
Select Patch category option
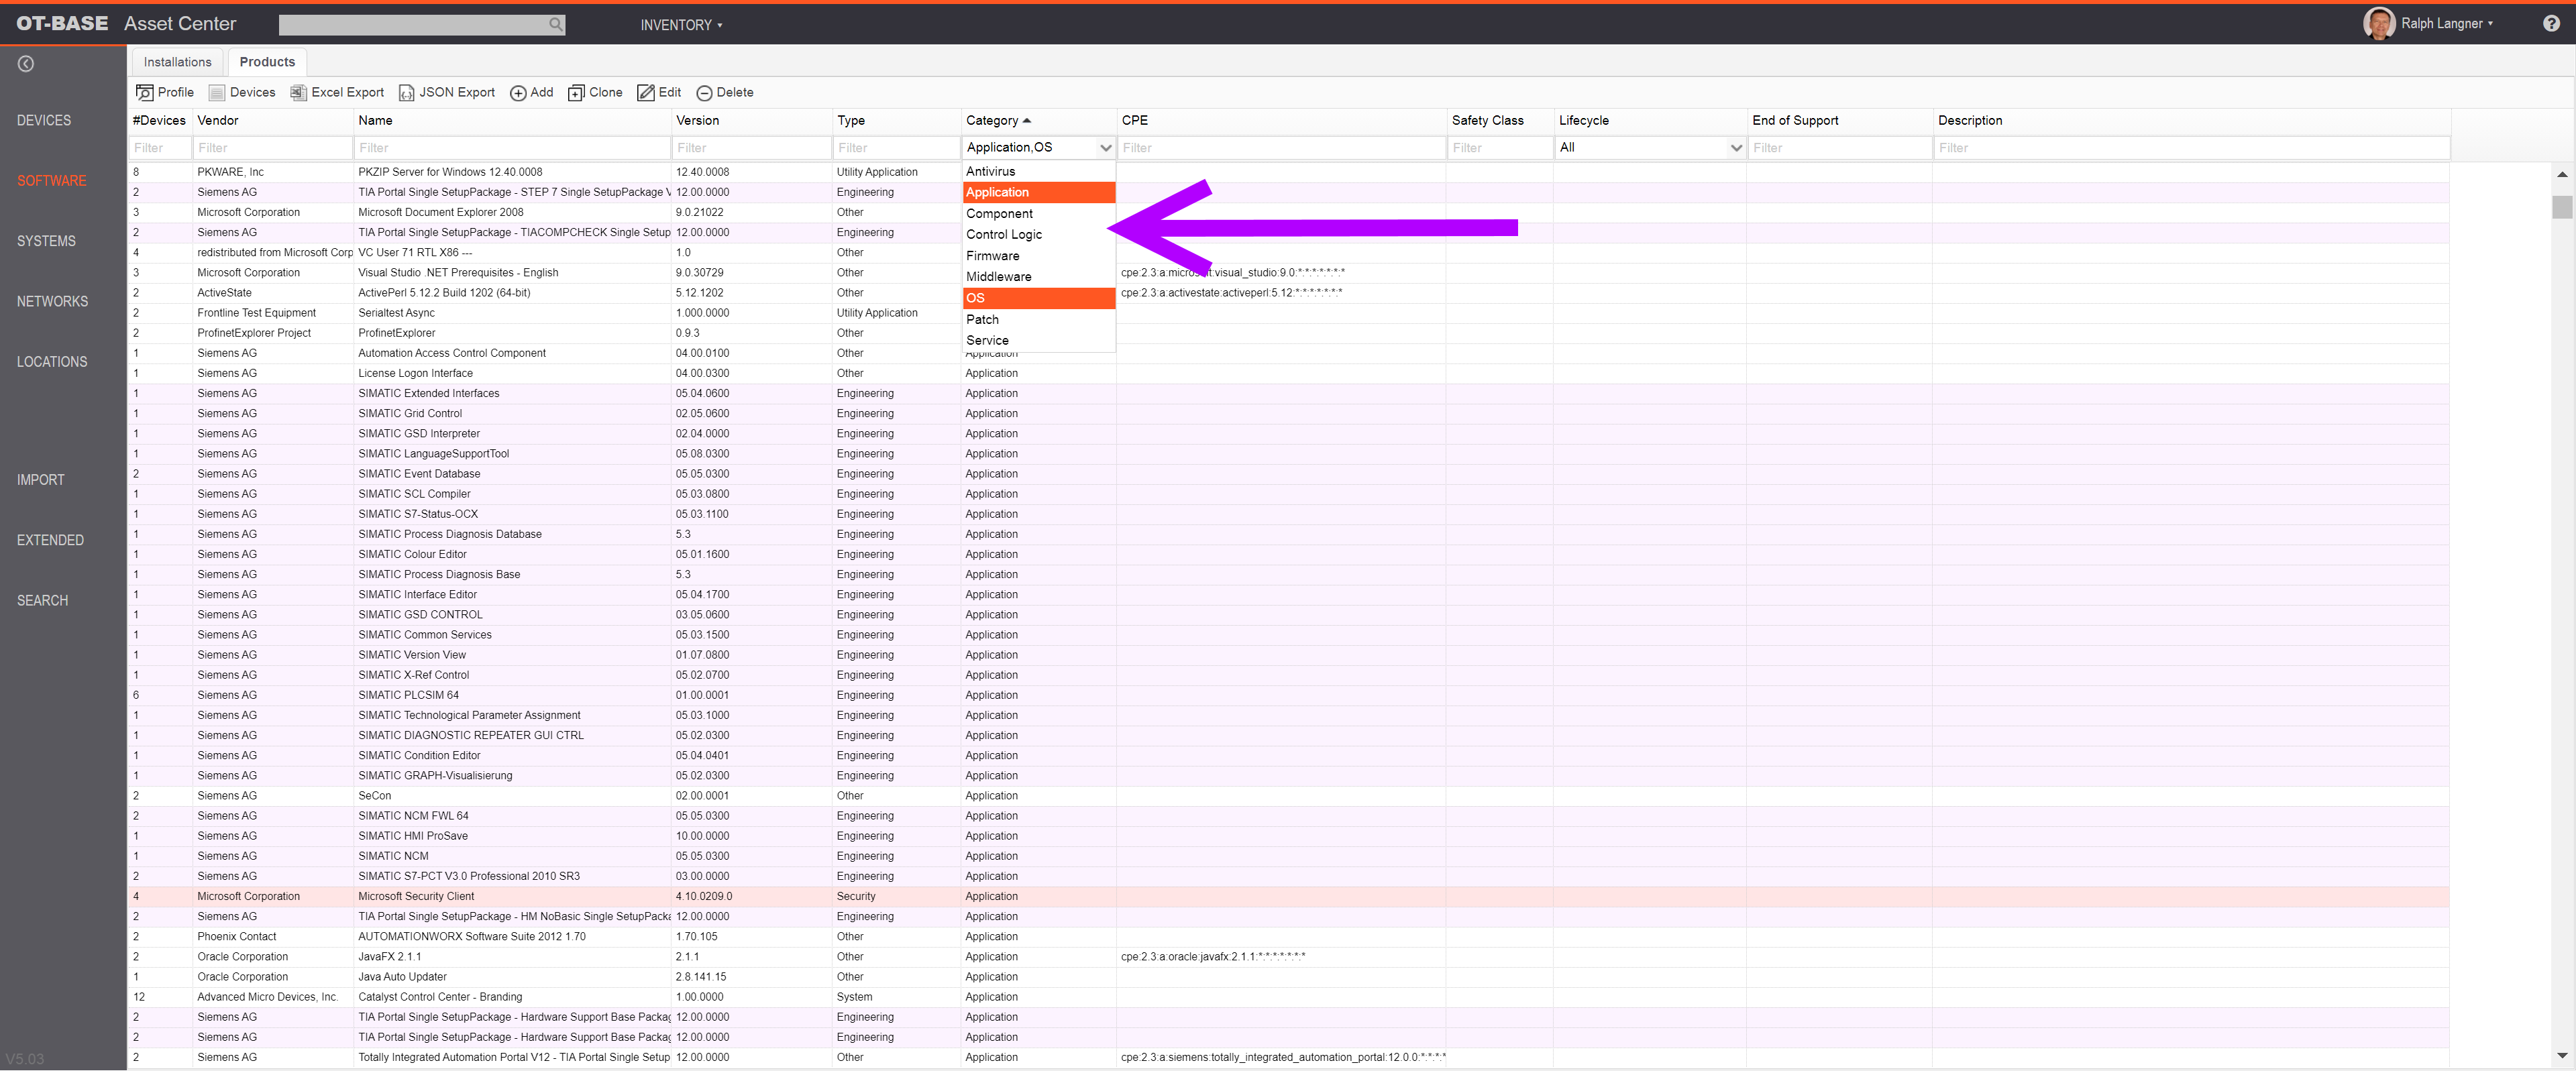point(1038,319)
